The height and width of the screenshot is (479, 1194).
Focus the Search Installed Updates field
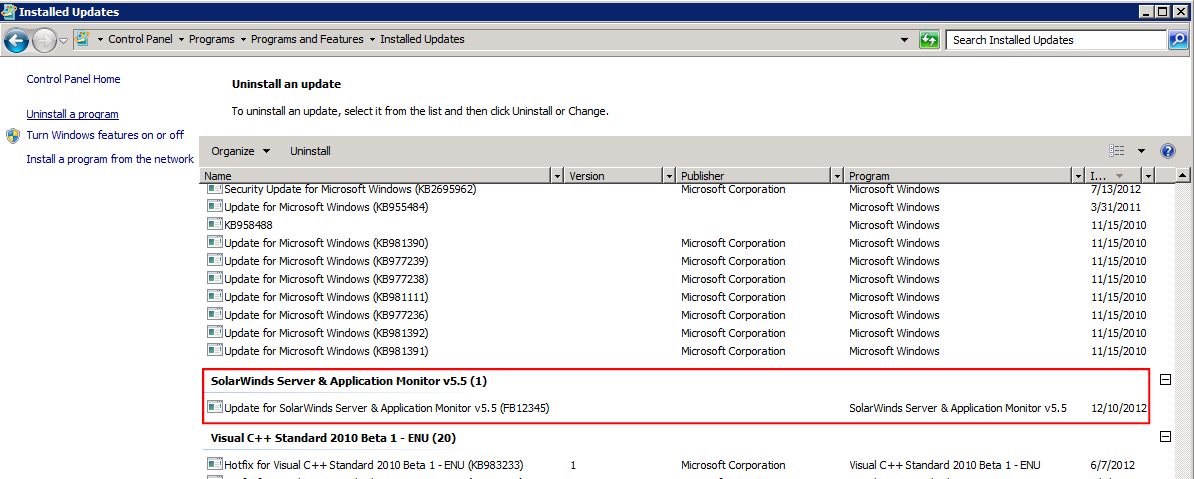point(1057,40)
